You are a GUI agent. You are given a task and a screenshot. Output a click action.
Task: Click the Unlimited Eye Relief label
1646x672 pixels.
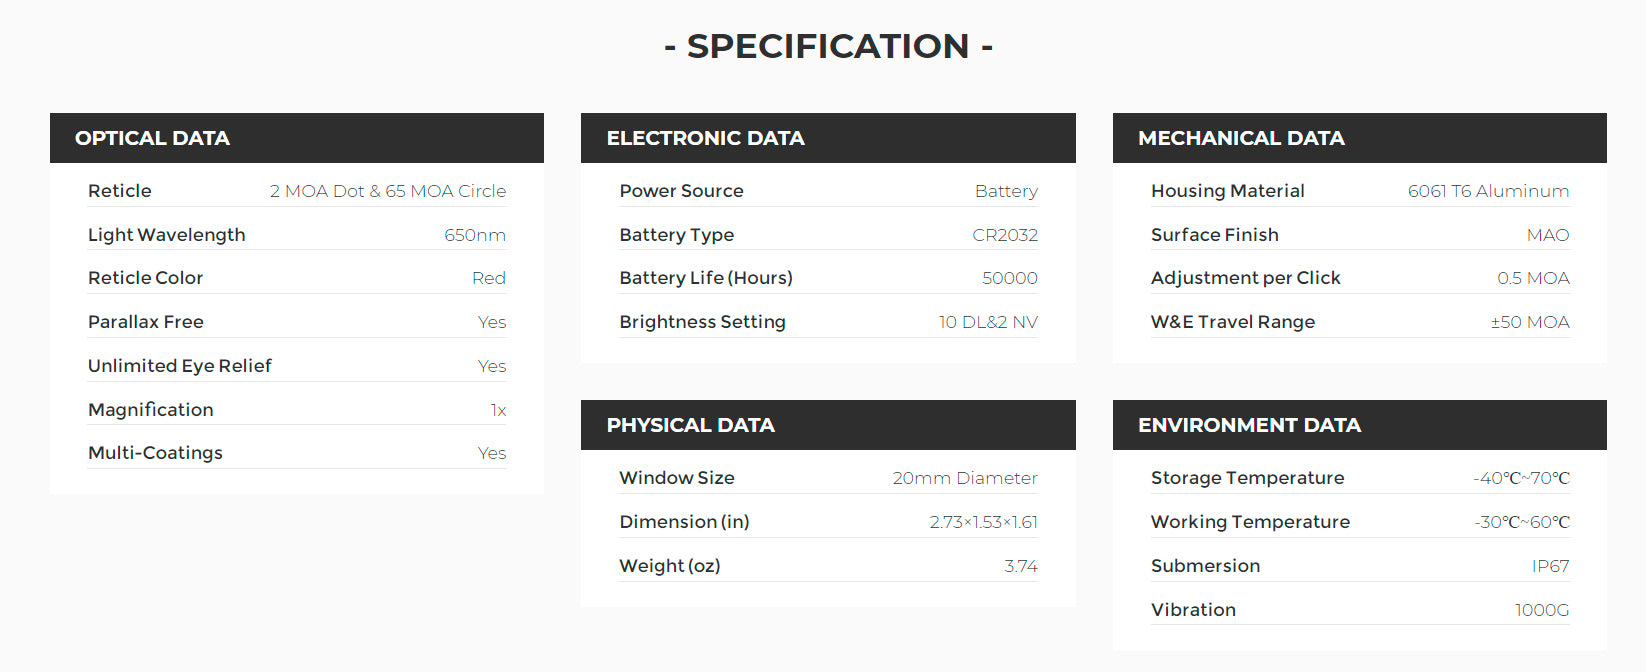point(180,366)
